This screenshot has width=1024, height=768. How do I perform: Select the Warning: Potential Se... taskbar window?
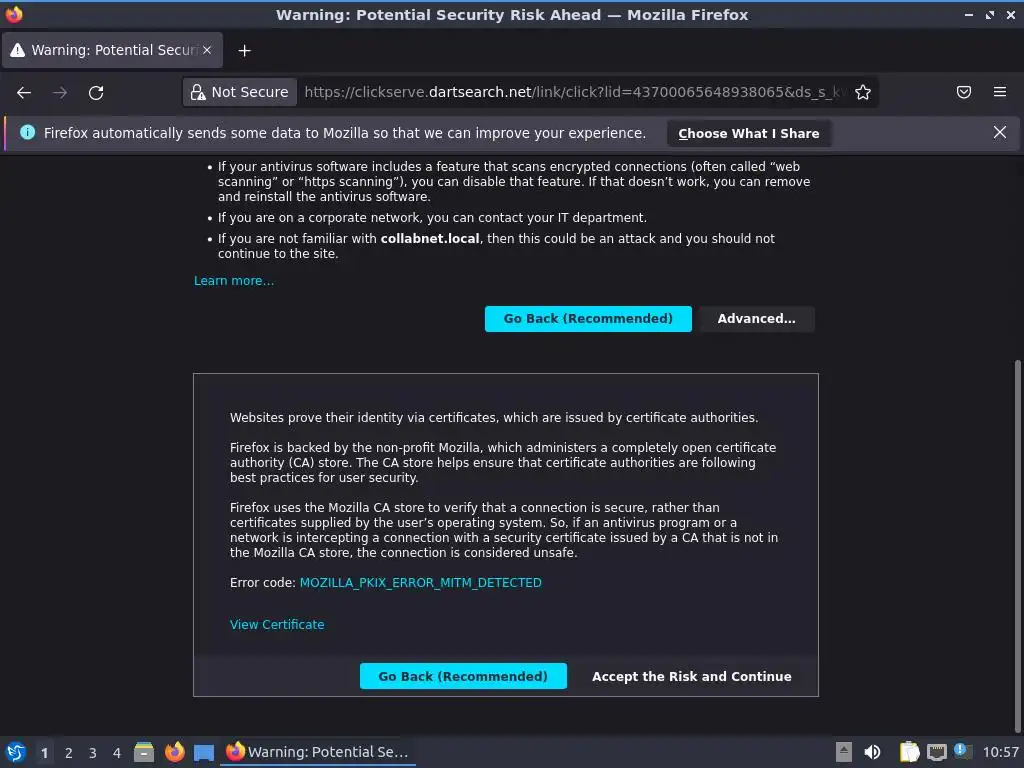click(x=318, y=752)
